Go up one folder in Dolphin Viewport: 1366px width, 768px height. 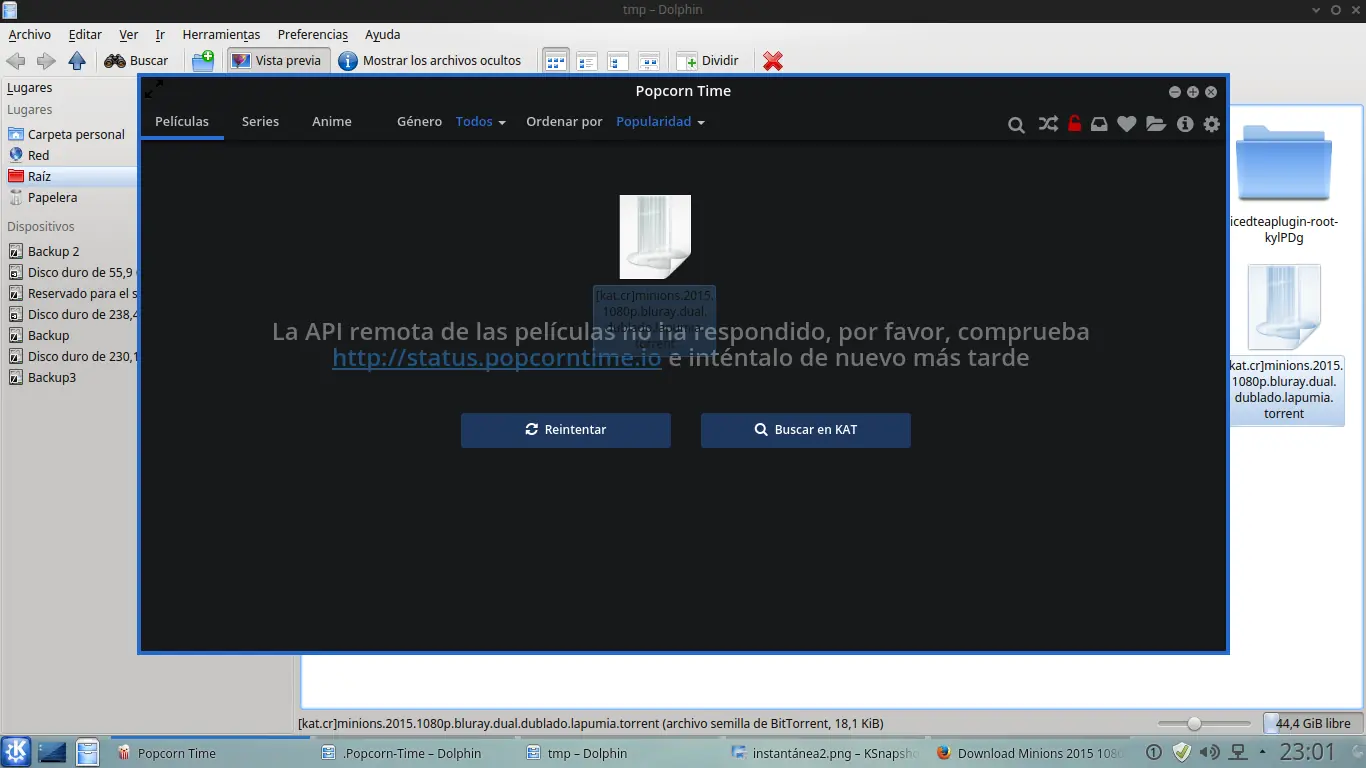[x=77, y=61]
